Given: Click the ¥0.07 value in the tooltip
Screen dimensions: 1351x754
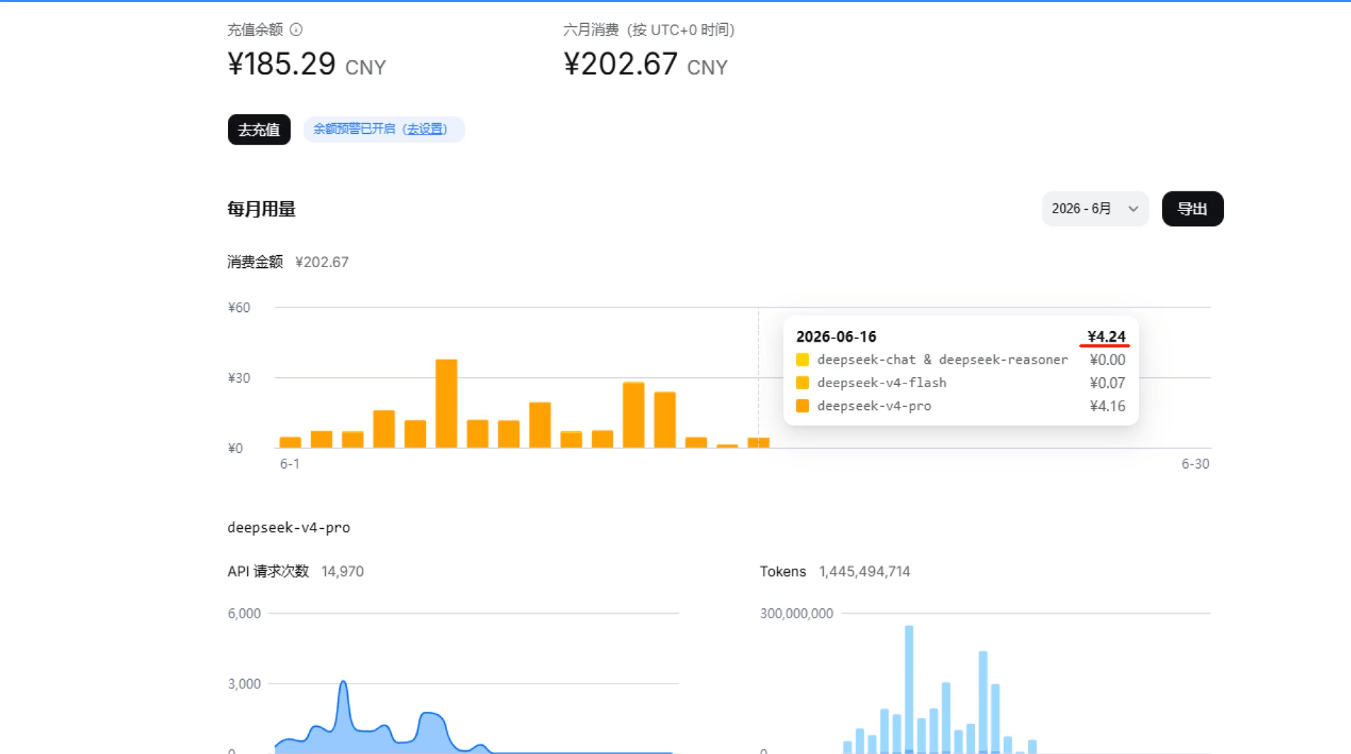Looking at the screenshot, I should click(x=1107, y=383).
